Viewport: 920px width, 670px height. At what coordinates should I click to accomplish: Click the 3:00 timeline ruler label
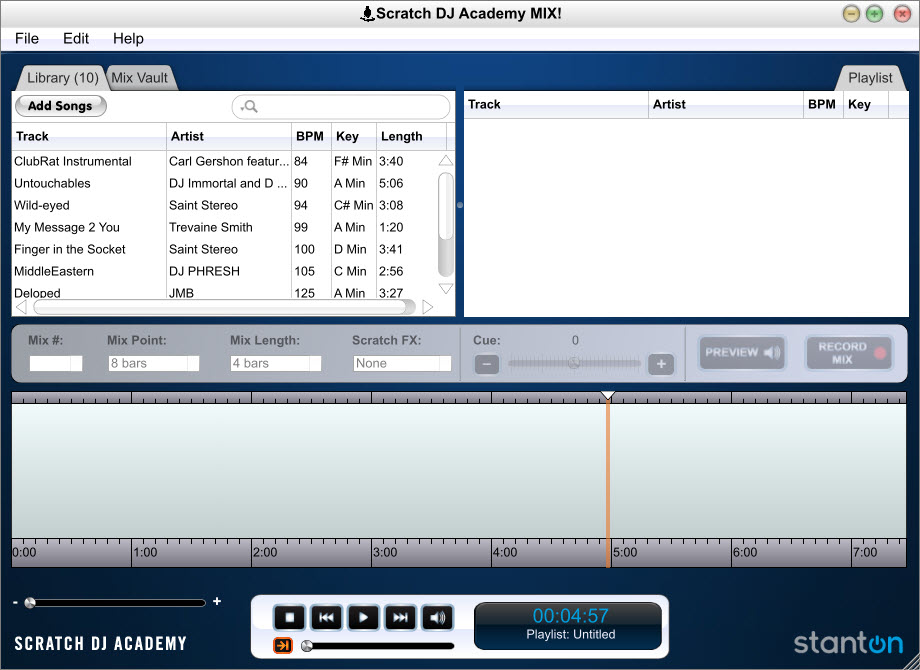(x=385, y=553)
